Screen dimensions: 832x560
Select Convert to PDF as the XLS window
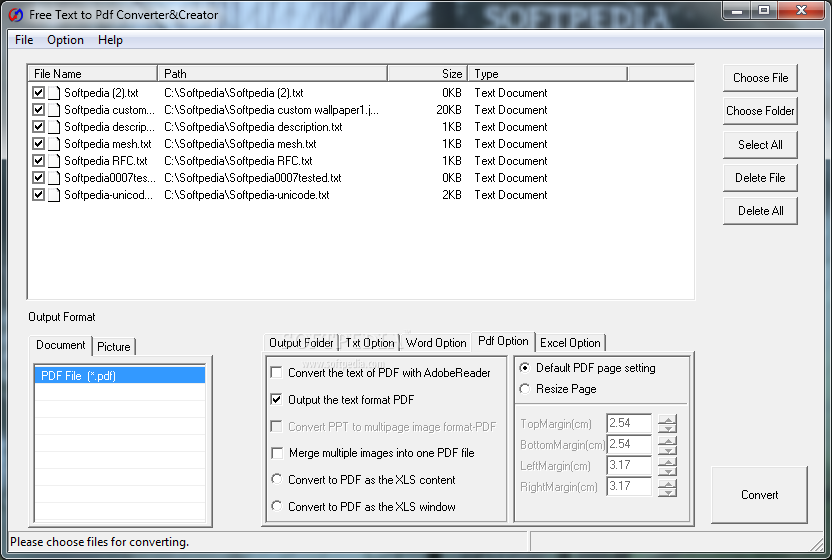tap(276, 506)
